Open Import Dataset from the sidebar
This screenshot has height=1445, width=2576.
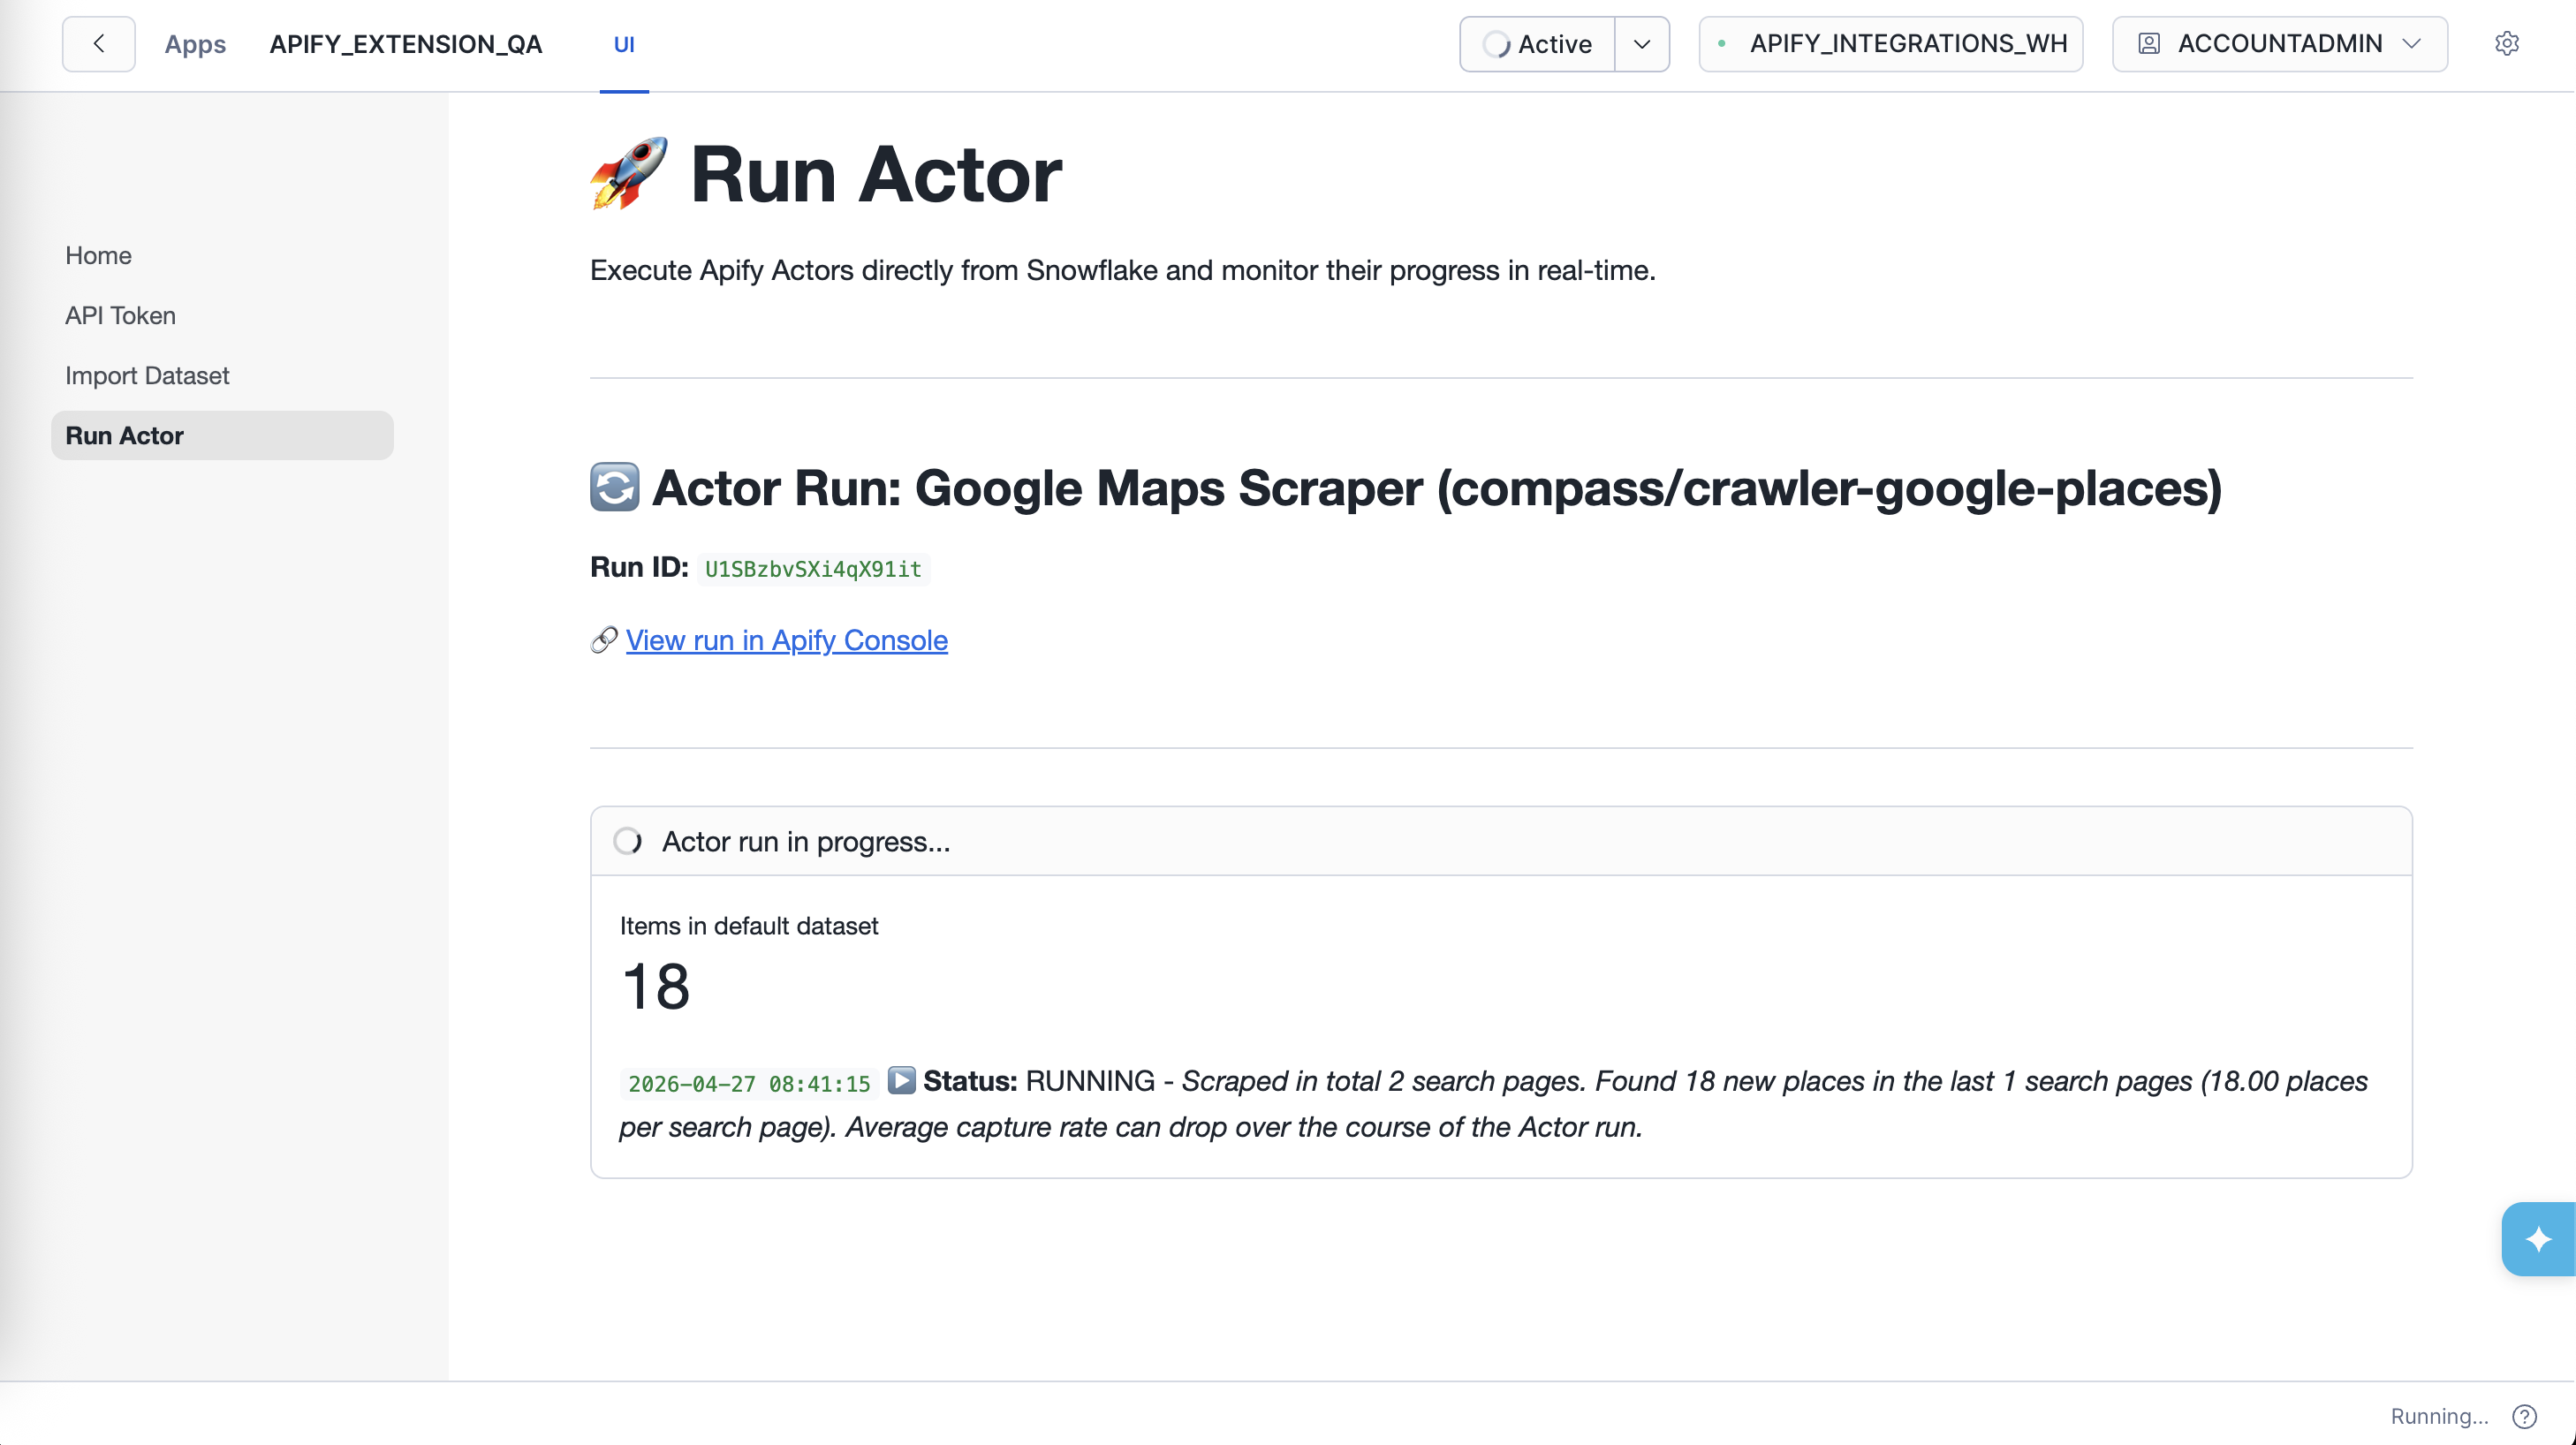tap(147, 375)
